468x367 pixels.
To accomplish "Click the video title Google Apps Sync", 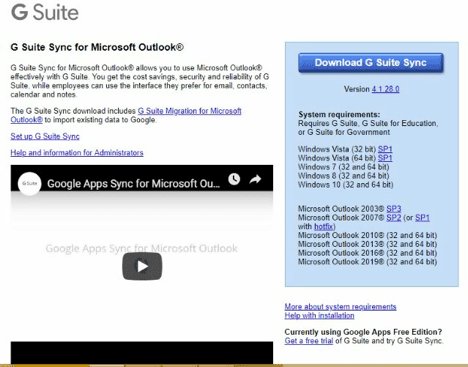I will coord(133,183).
